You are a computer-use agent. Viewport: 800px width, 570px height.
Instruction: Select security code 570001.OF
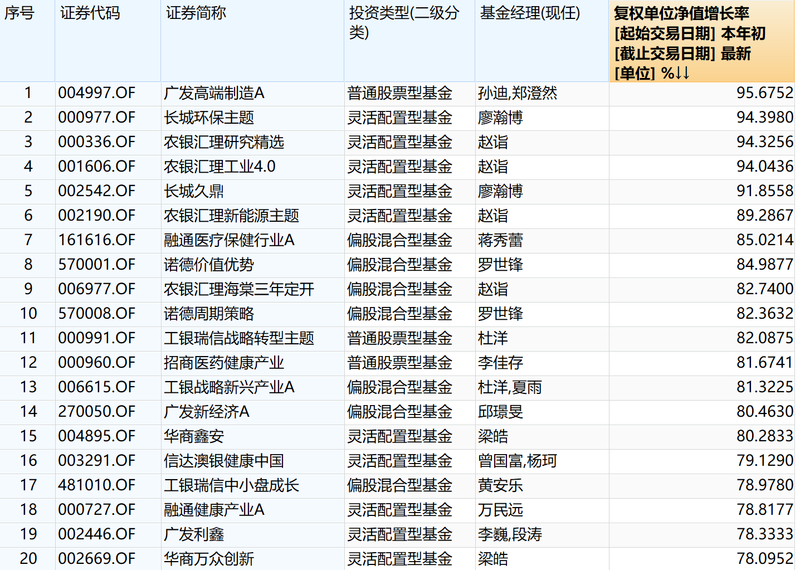point(96,265)
